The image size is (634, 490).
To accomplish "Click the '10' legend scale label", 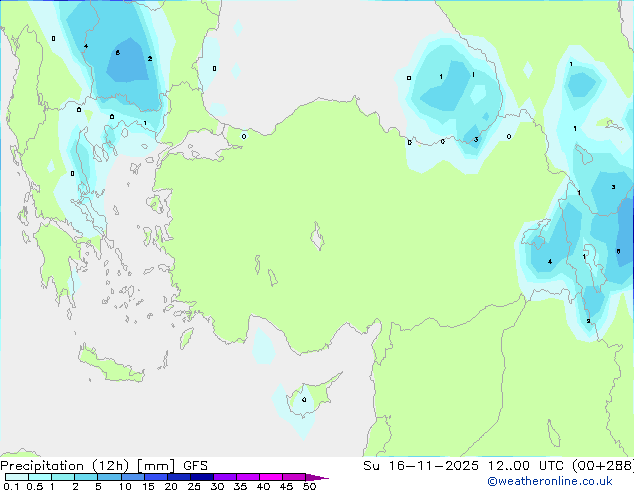I will (x=125, y=486).
